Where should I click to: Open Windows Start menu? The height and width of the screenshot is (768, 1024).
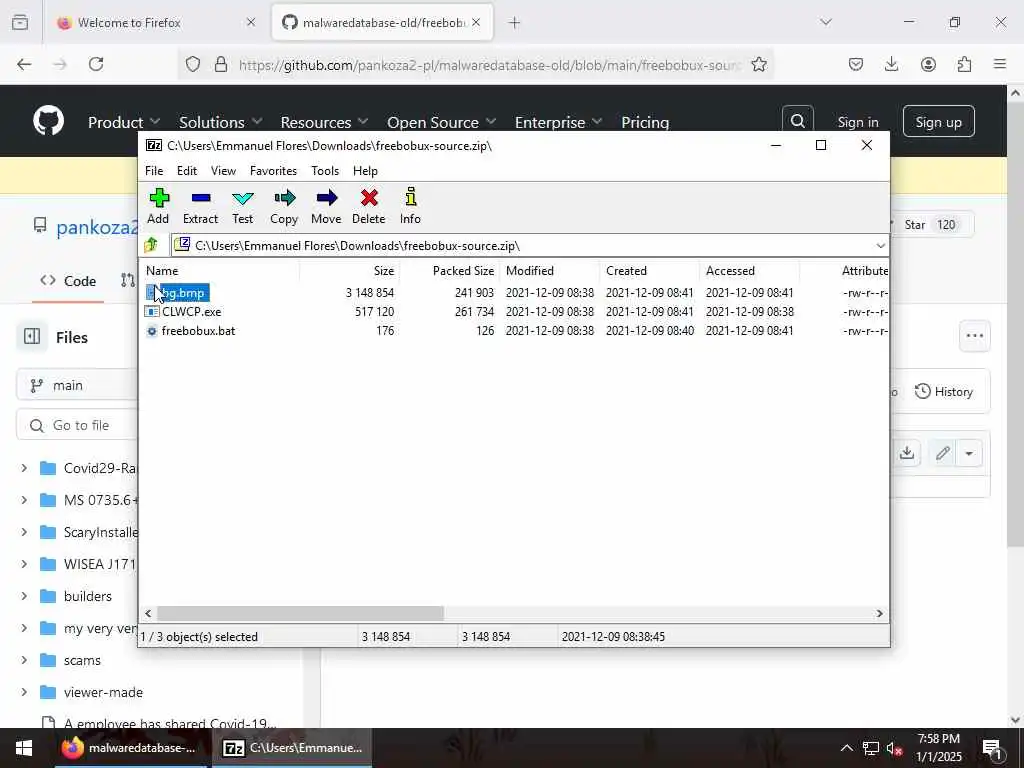click(x=24, y=748)
